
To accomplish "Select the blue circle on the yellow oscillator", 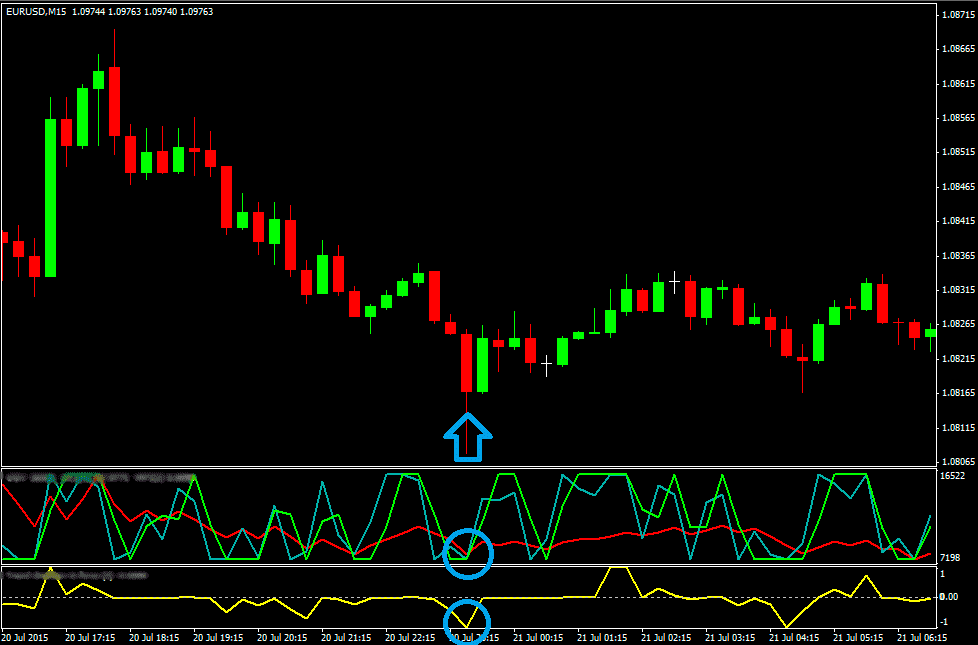I will point(467,622).
